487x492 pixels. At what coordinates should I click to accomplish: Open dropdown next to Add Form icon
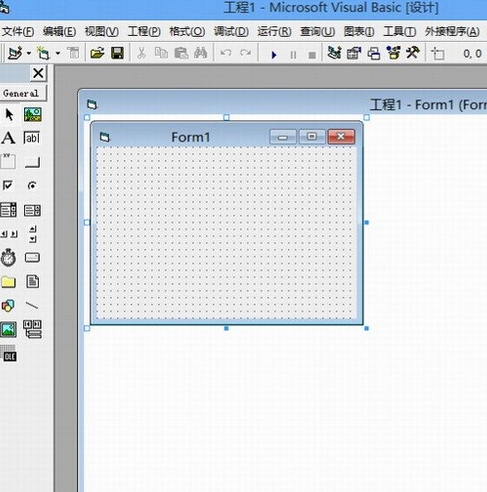coord(58,53)
